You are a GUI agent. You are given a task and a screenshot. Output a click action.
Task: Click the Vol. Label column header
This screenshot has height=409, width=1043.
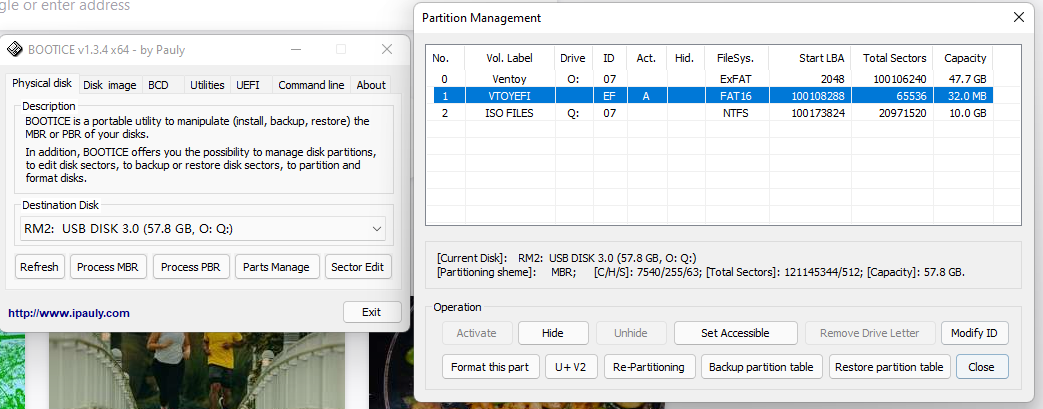pyautogui.click(x=510, y=59)
